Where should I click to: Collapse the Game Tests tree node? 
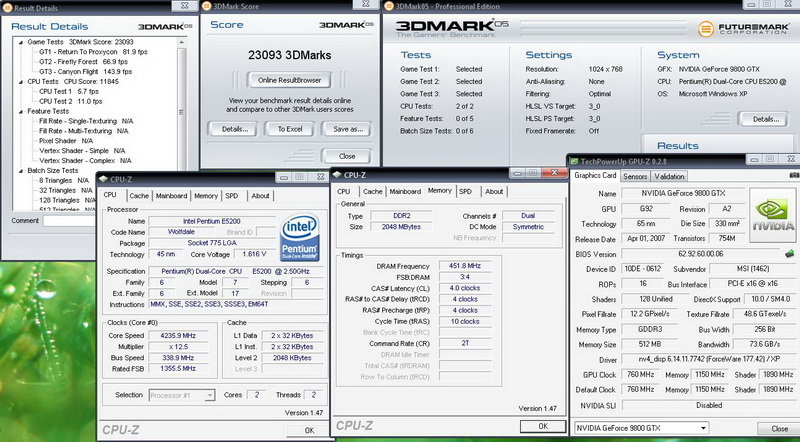coord(21,42)
